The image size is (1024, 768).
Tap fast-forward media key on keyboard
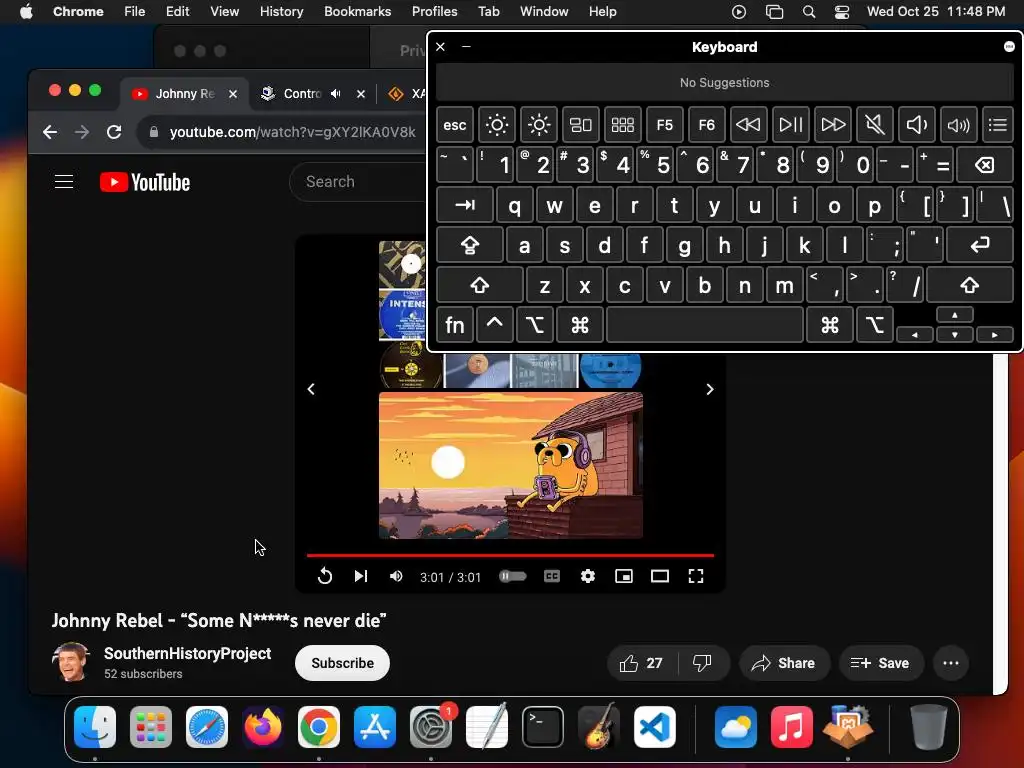[833, 125]
